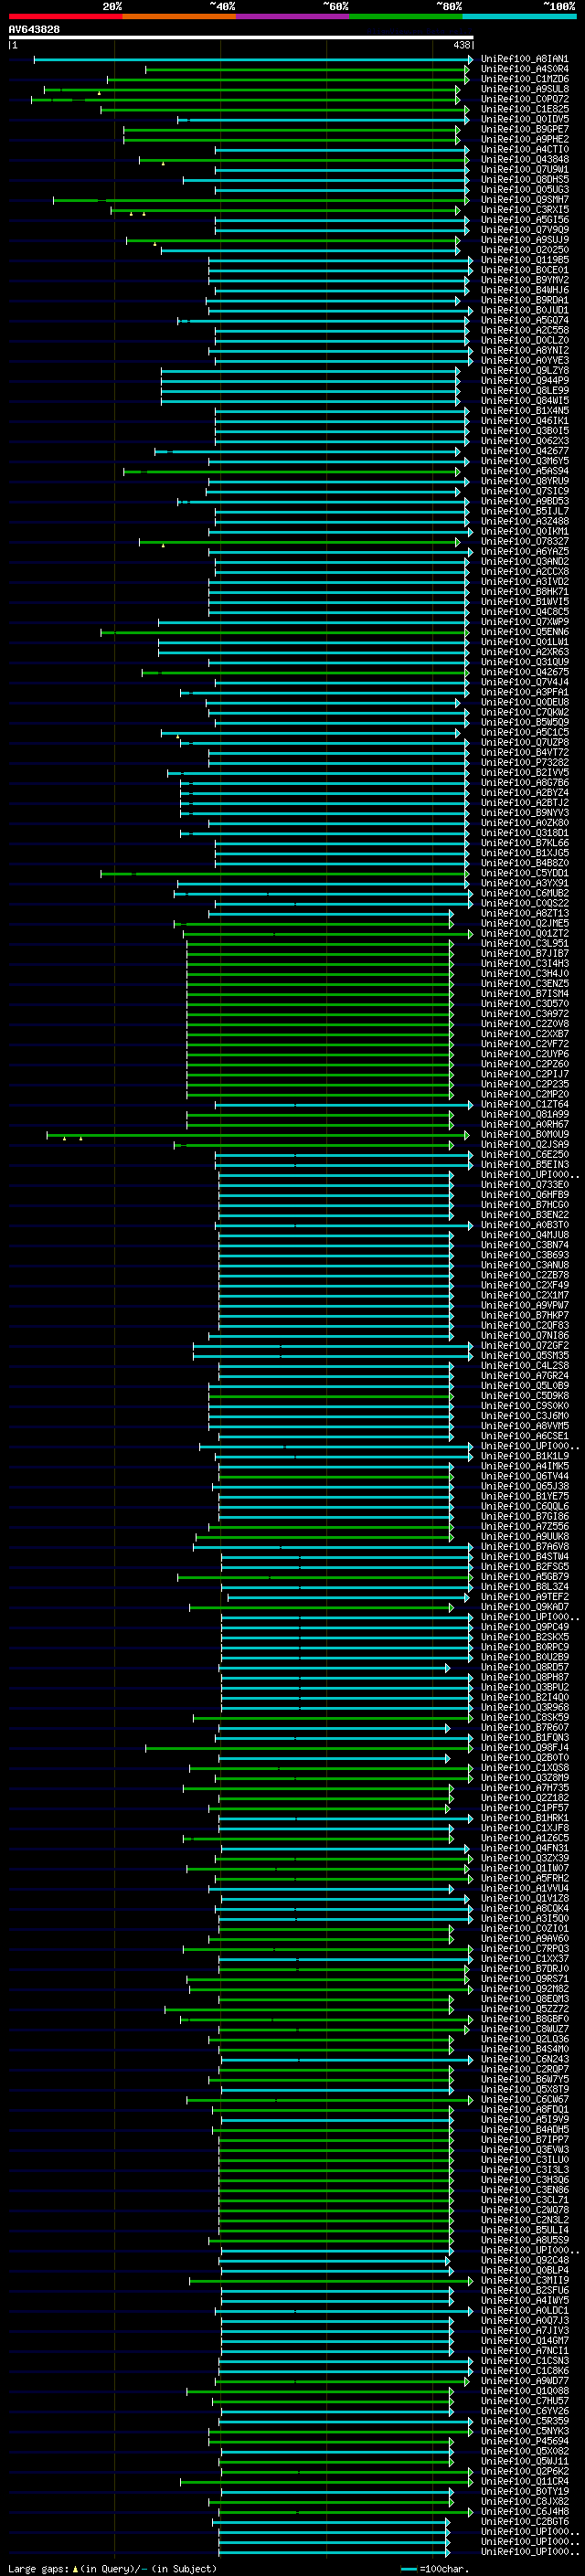The image size is (585, 2576).
Task: Select the AV643828 query sequence label
Action: point(34,29)
